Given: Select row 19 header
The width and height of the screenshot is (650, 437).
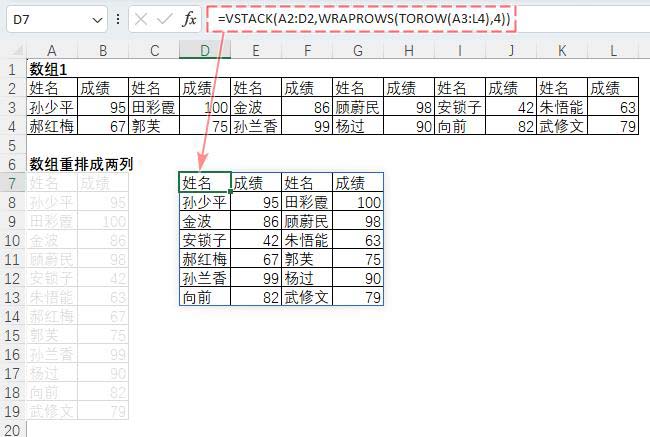Looking at the screenshot, I should pos(12,411).
